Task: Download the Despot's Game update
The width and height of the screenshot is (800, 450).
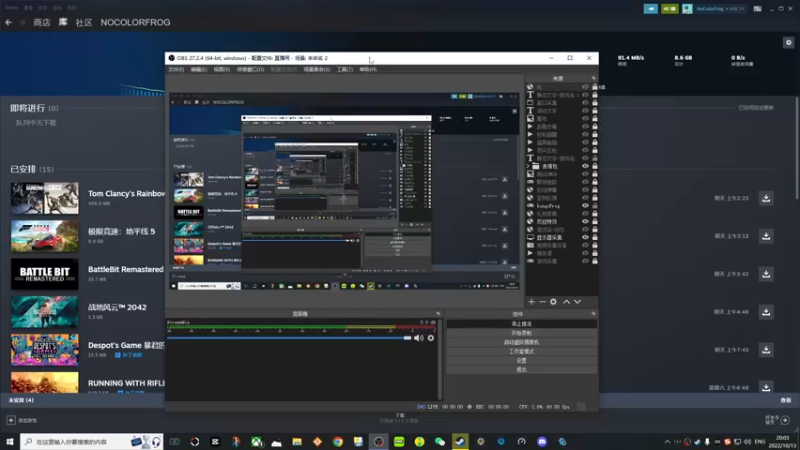Action: point(766,350)
